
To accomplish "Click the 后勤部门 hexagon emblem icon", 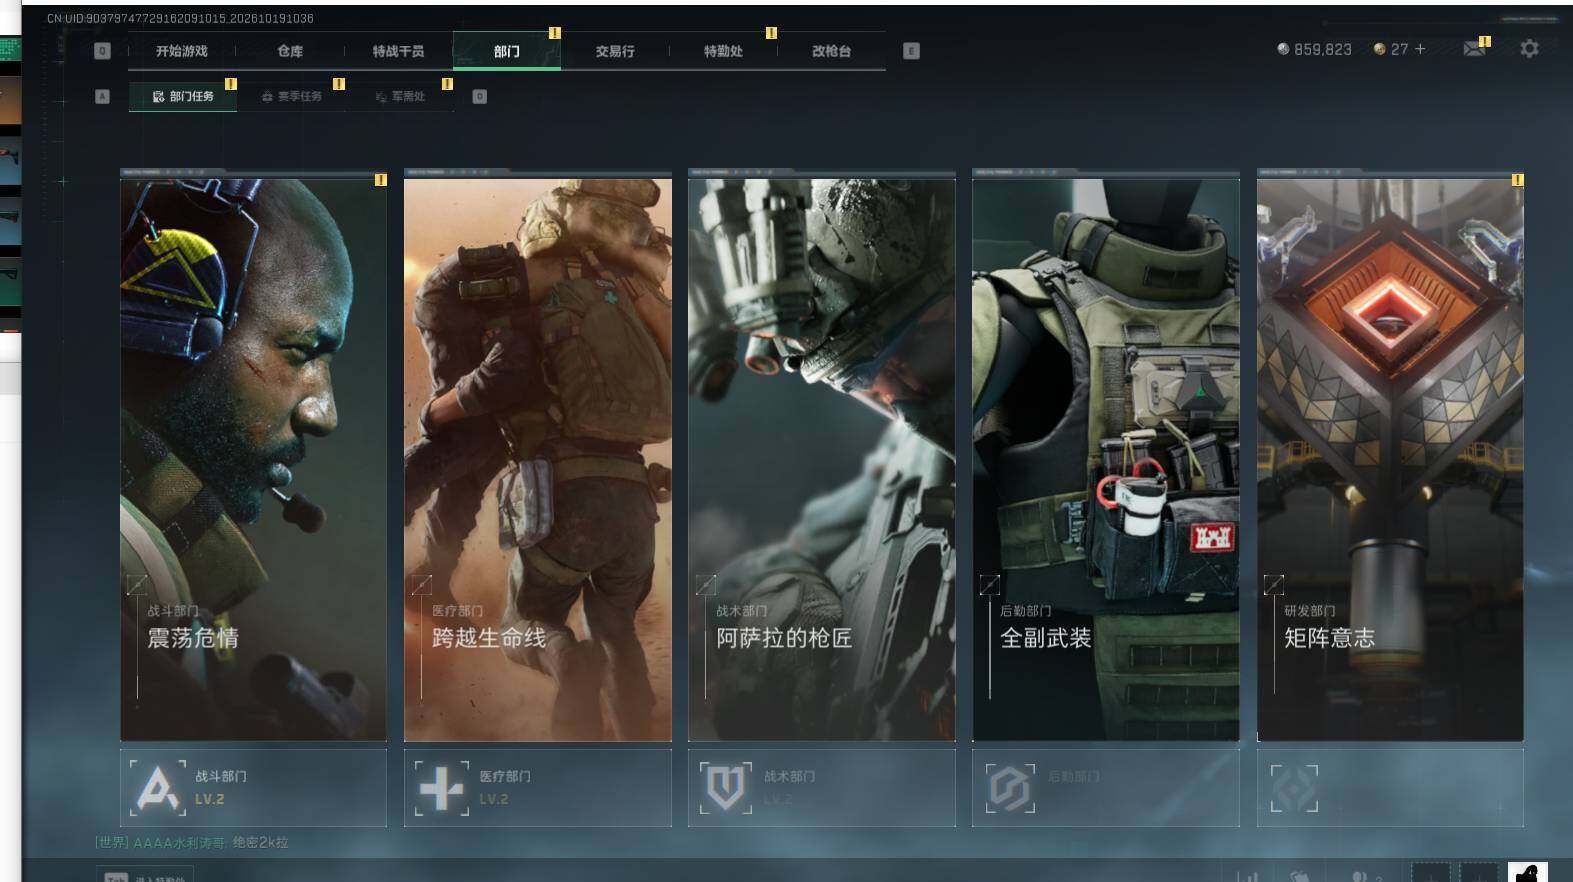I will pos(1010,788).
